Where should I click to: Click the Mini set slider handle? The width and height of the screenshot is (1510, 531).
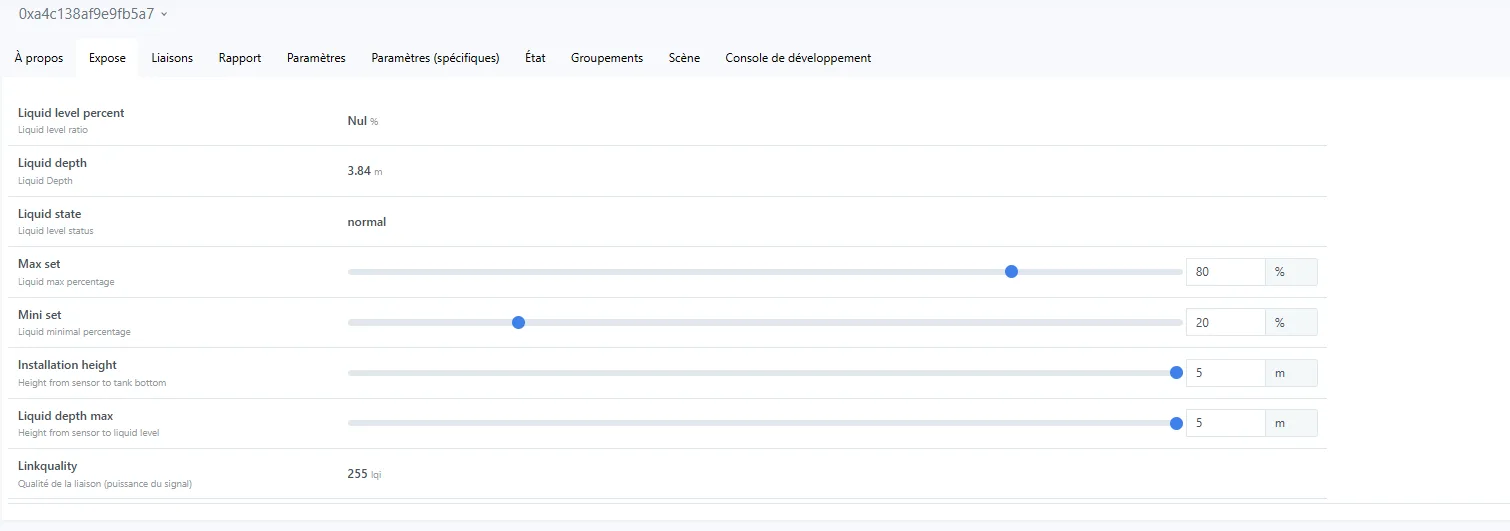tap(518, 322)
